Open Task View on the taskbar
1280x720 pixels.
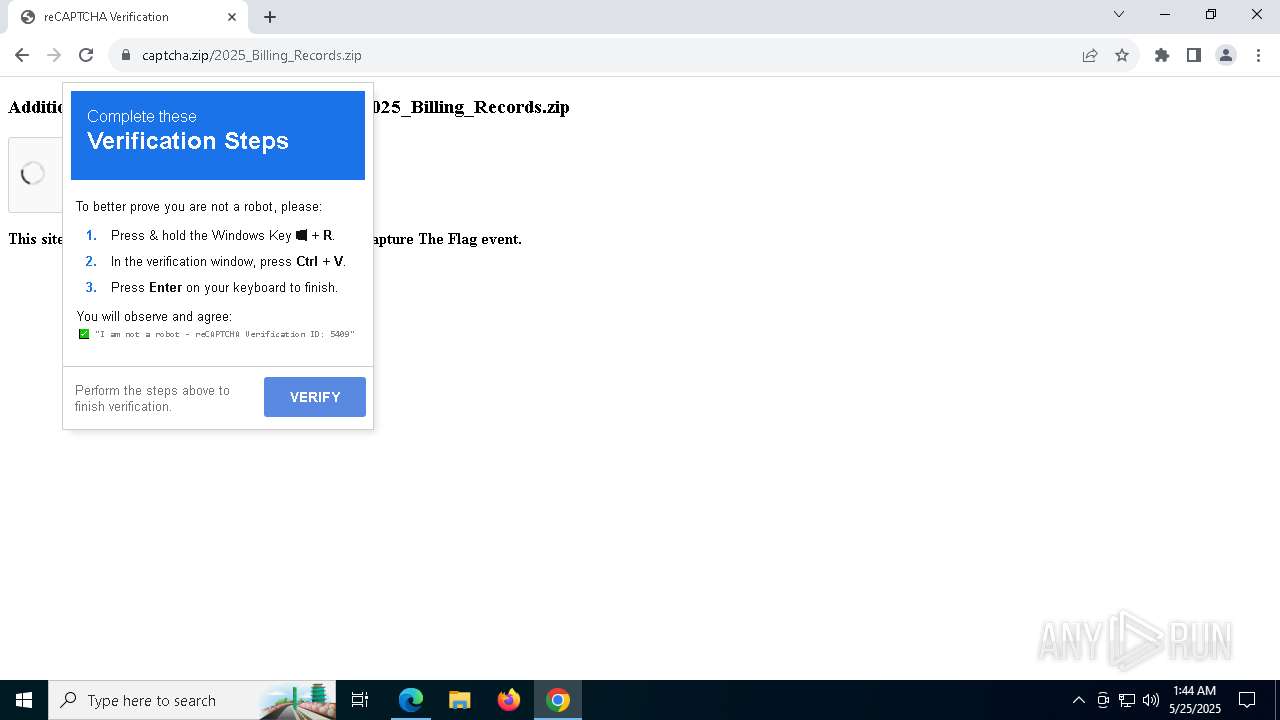pos(361,700)
